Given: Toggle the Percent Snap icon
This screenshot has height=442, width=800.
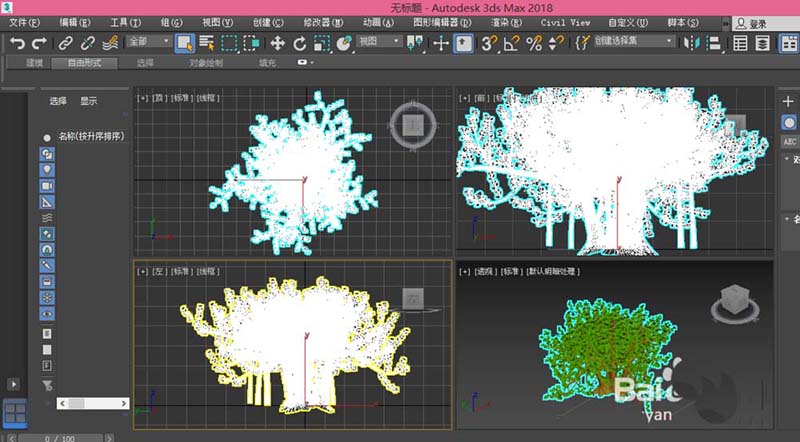Looking at the screenshot, I should click(x=534, y=43).
